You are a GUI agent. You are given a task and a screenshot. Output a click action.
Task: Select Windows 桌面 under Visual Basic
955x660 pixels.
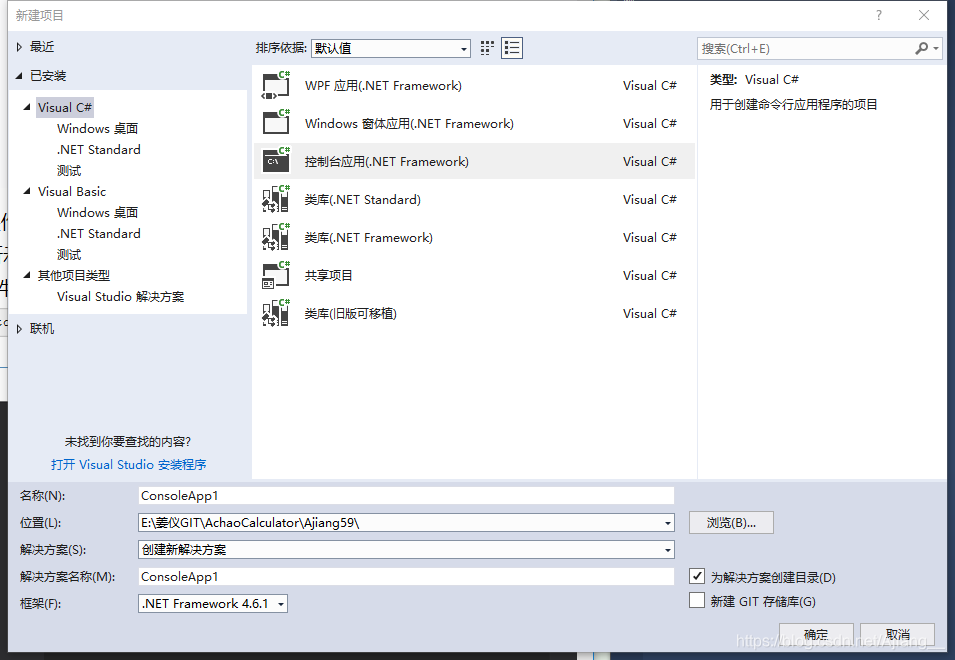pos(97,212)
